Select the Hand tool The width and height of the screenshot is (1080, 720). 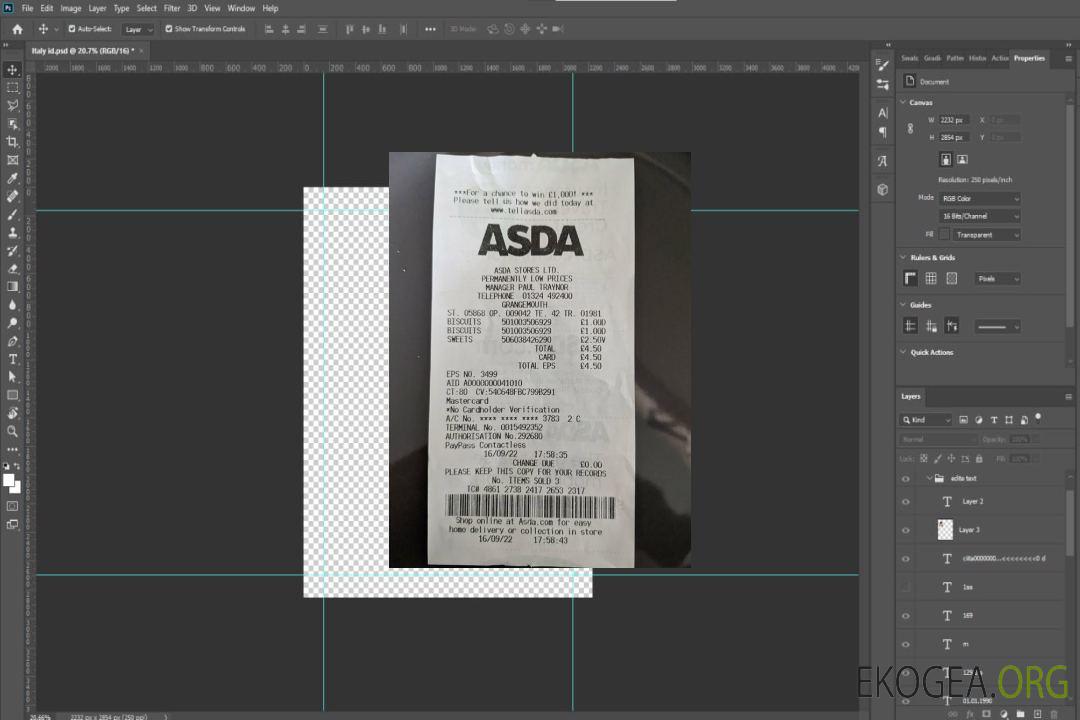click(x=12, y=413)
